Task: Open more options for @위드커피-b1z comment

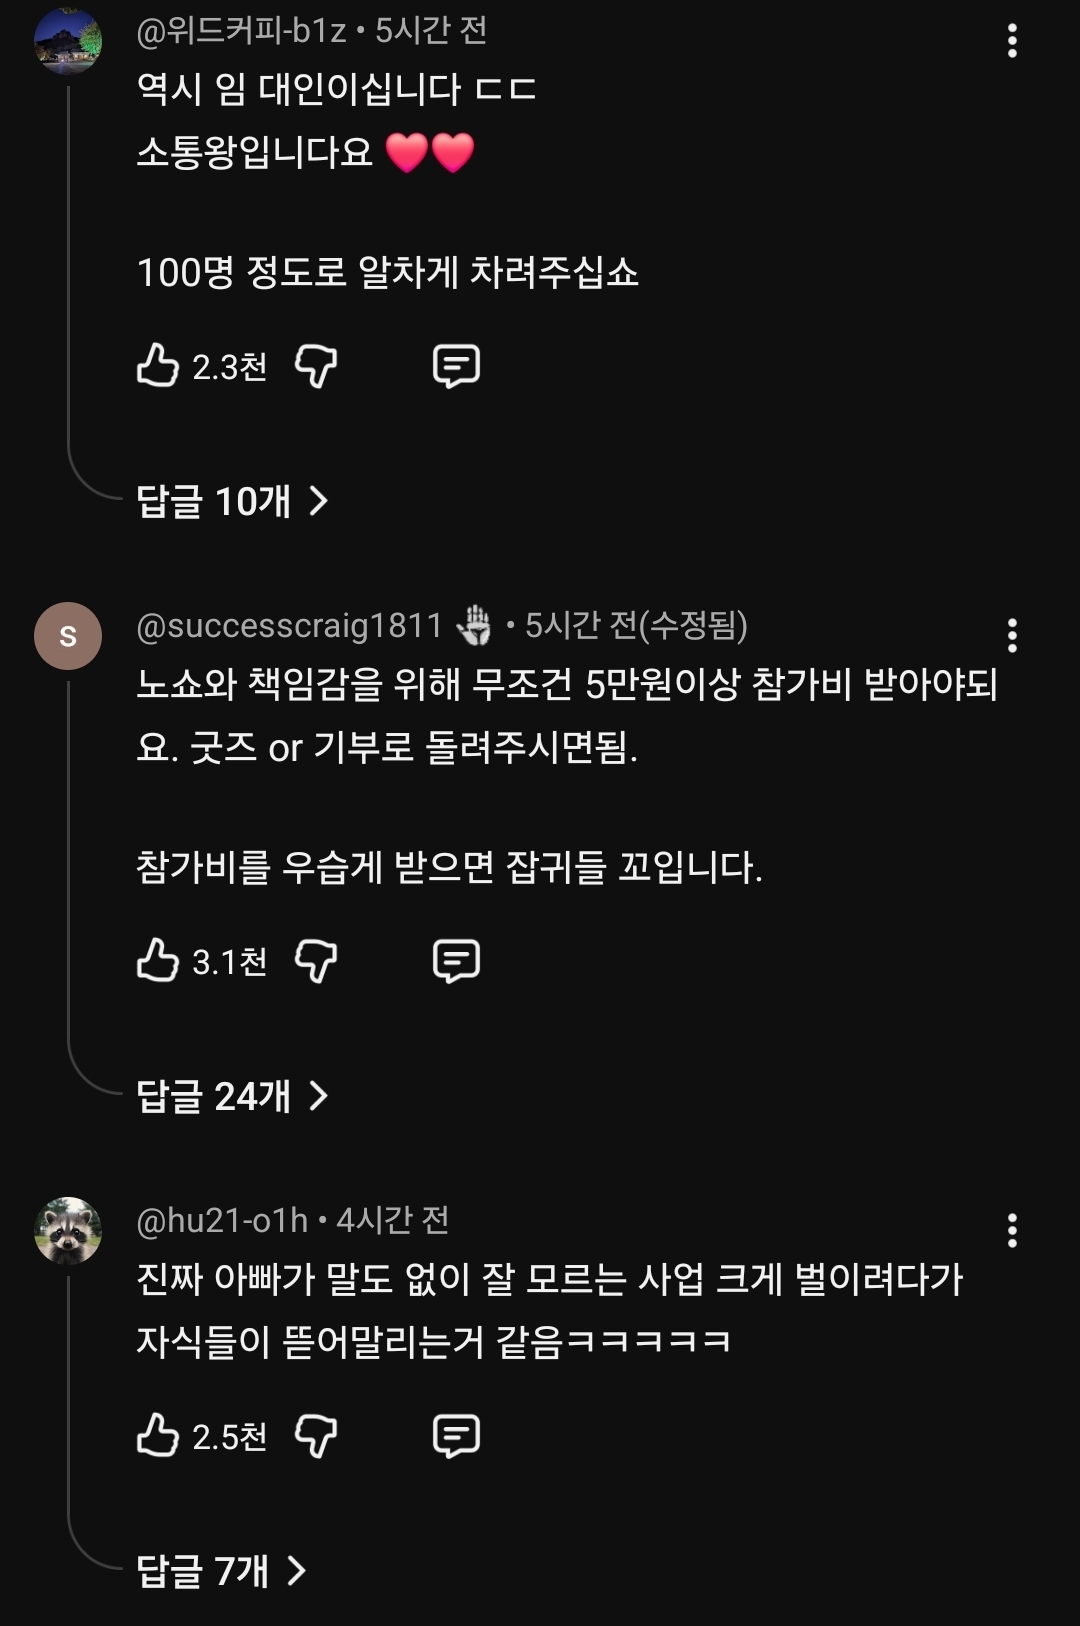Action: 1012,41
